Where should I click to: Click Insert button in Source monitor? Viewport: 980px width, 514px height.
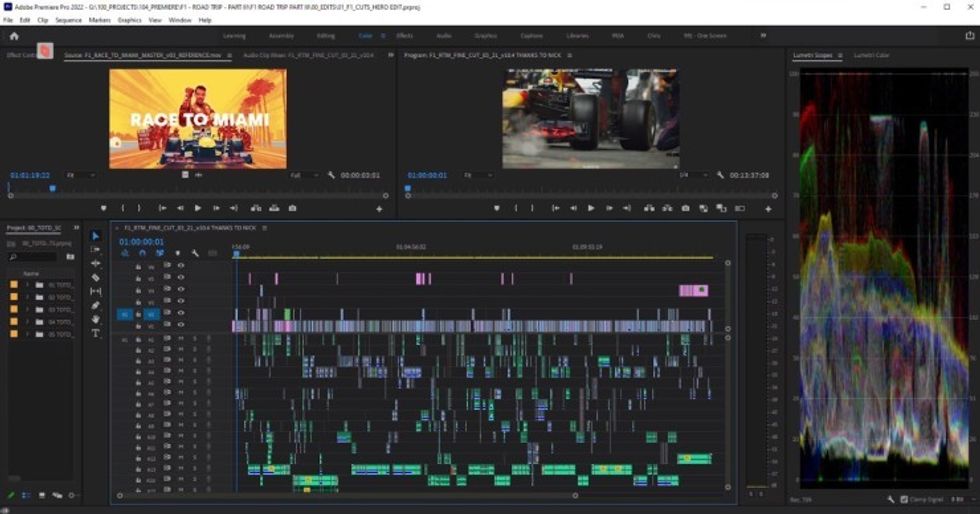[256, 208]
